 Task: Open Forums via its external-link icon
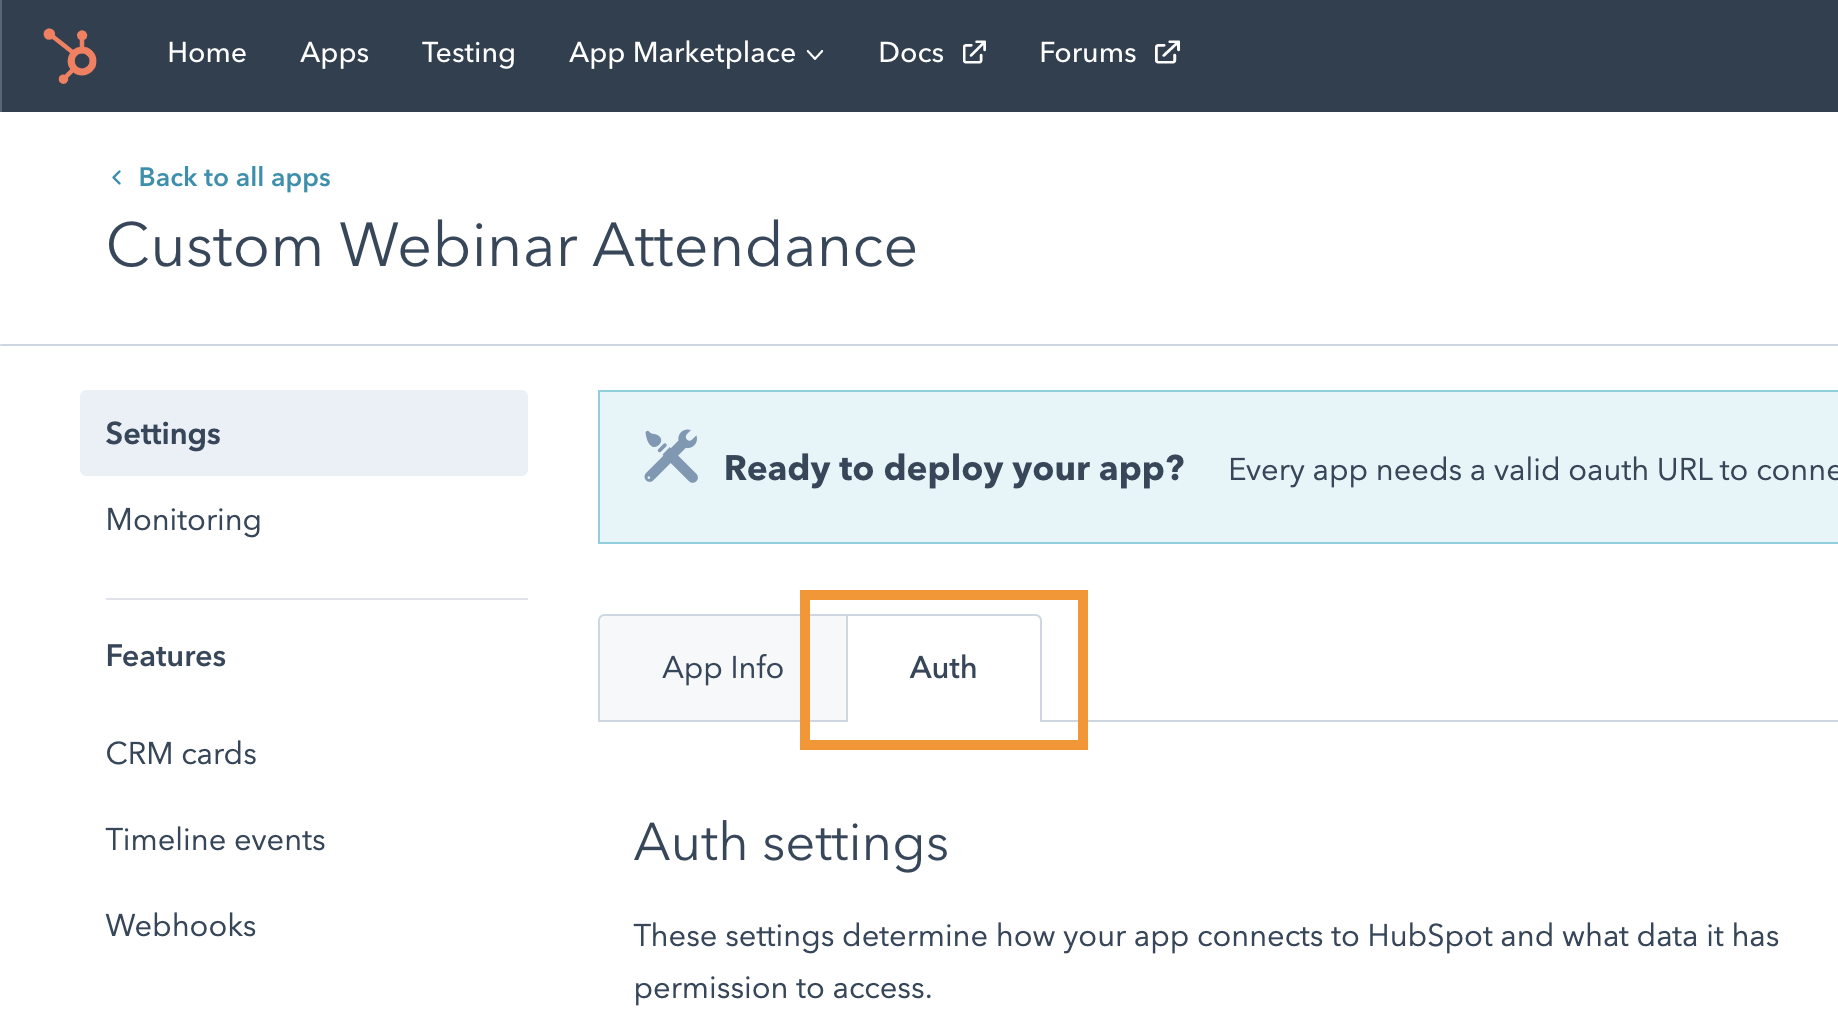pos(1166,52)
